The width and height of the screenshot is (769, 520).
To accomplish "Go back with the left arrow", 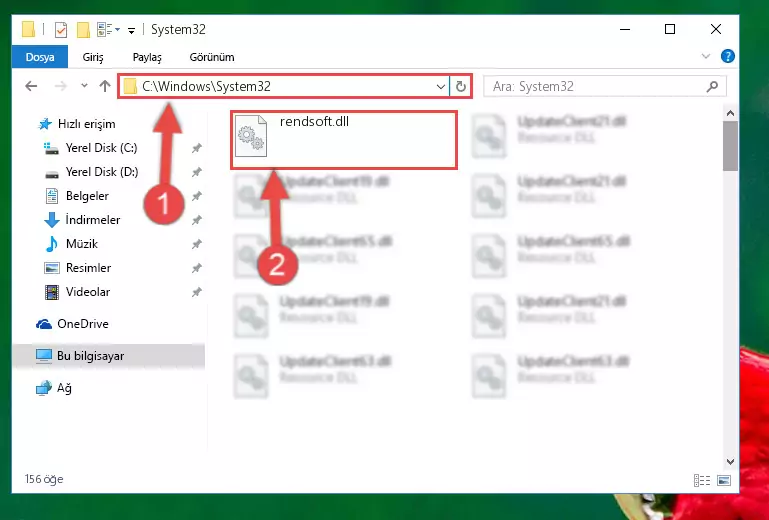I will 31,86.
